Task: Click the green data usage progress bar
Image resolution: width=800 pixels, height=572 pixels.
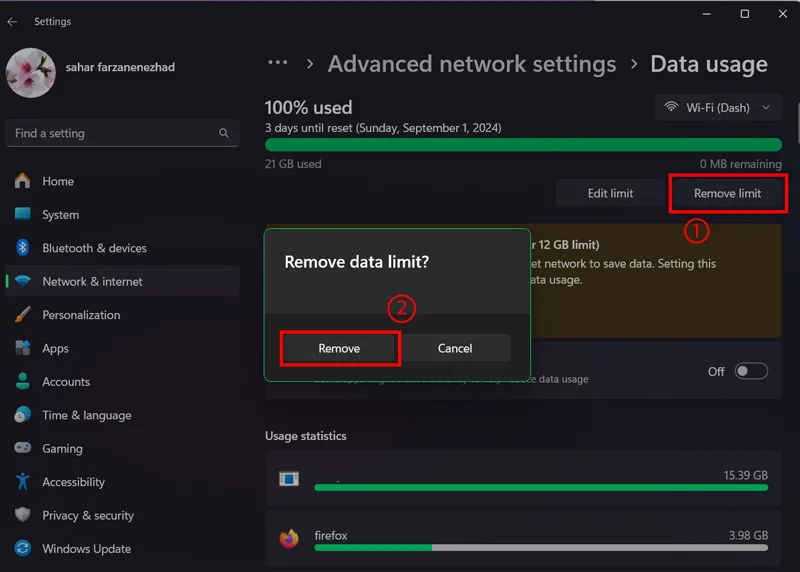Action: pyautogui.click(x=523, y=144)
